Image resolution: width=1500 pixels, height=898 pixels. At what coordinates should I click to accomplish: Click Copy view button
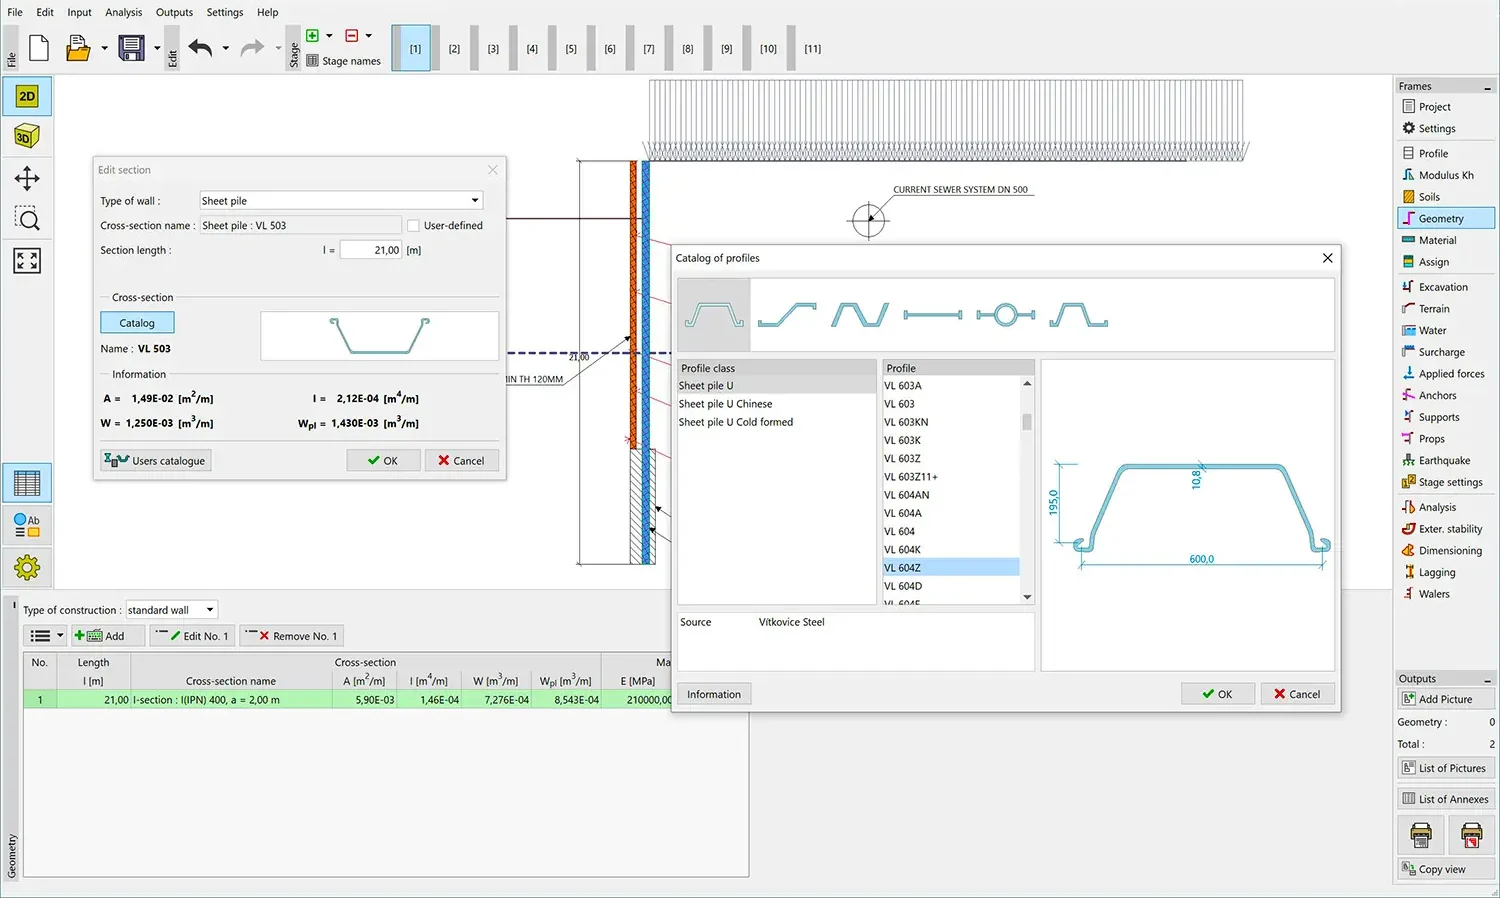pos(1445,869)
